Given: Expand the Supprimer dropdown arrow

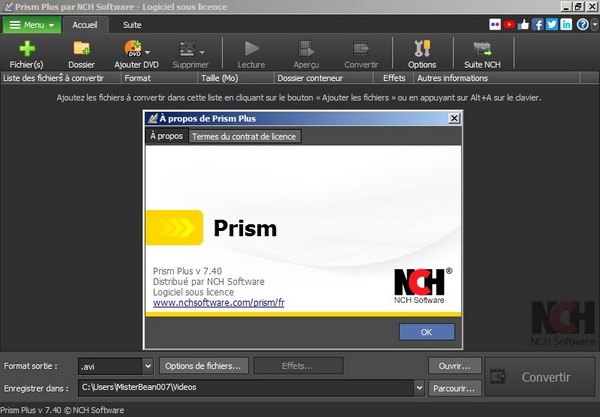Looking at the screenshot, I should click(202, 52).
